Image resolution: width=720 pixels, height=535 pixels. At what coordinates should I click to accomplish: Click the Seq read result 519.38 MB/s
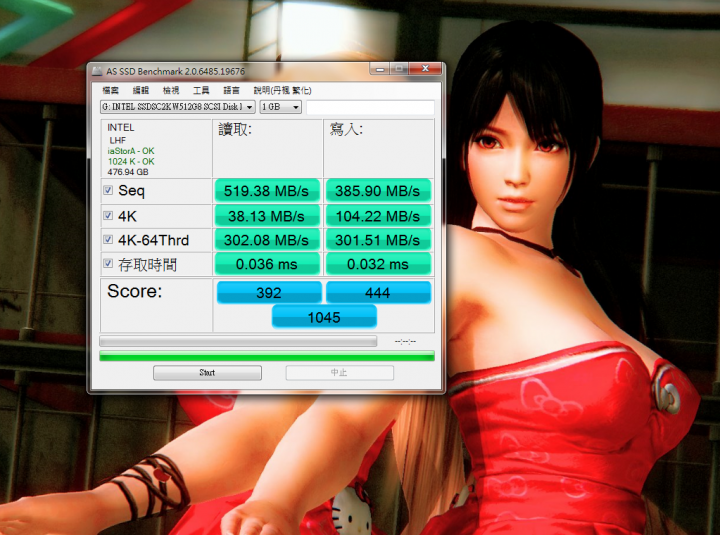[x=267, y=191]
